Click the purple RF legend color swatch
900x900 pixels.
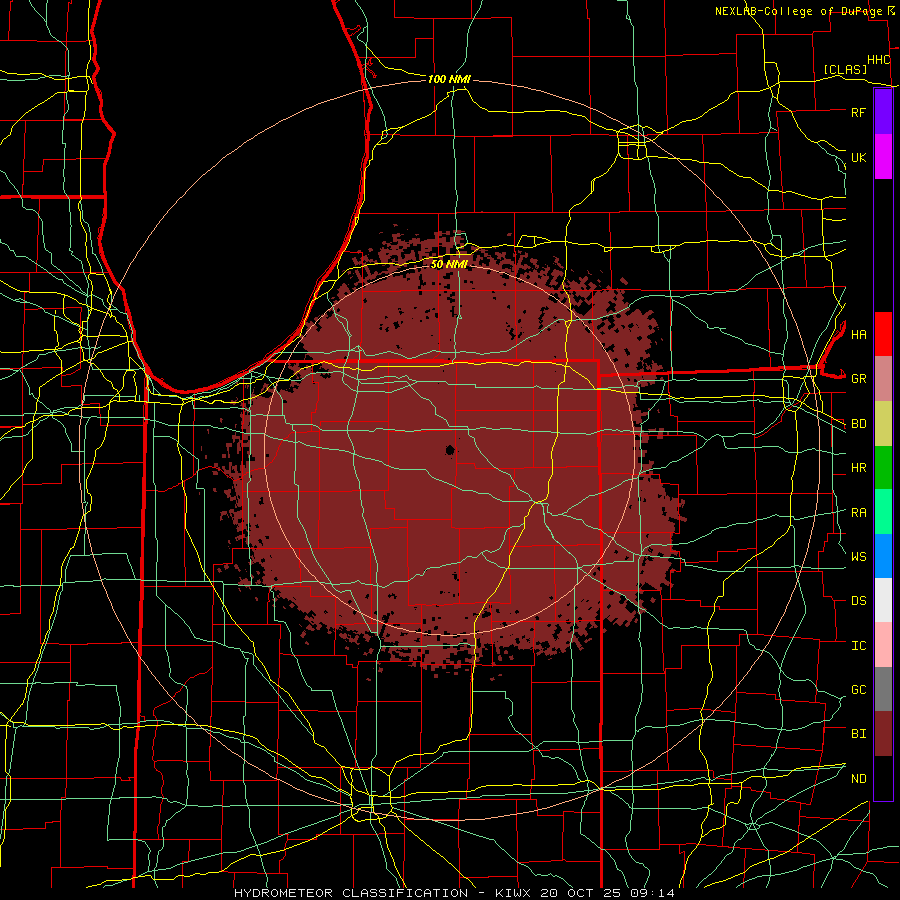point(883,112)
